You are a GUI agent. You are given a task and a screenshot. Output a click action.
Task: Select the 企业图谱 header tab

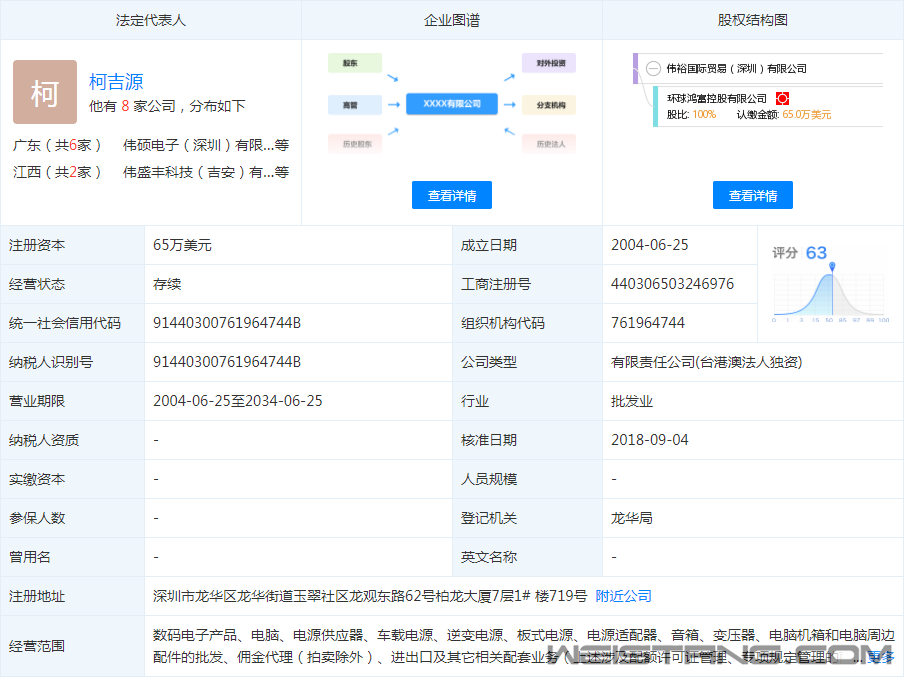[x=452, y=20]
